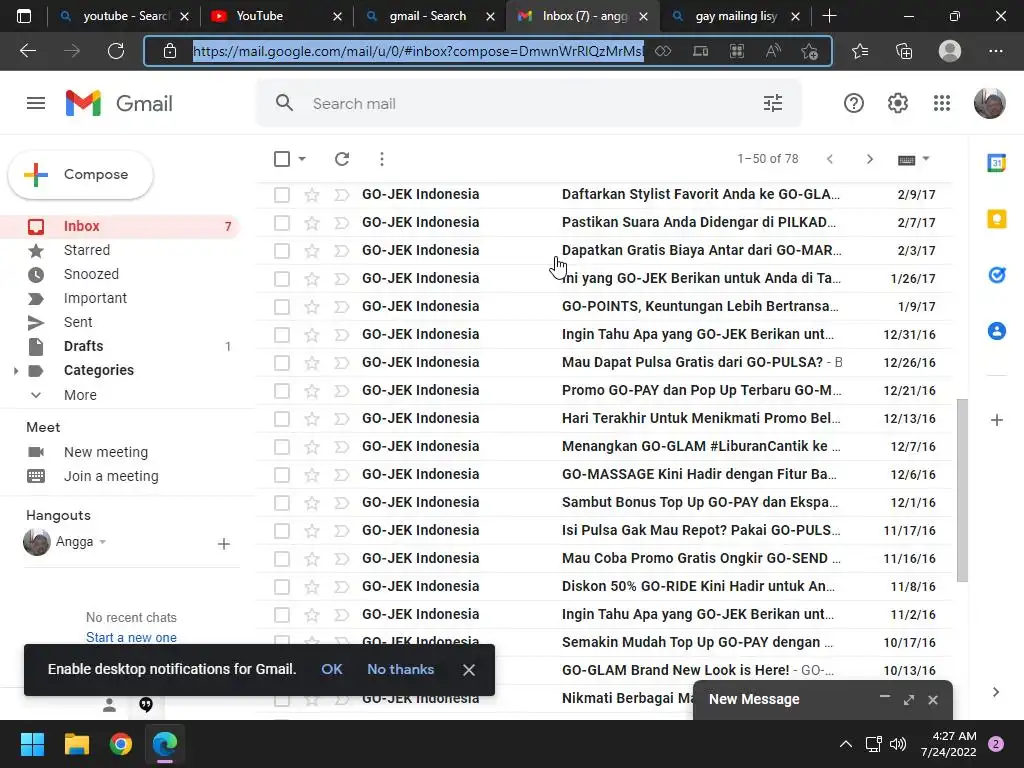Select the Dapatkan Gratis Biaya Antar checkbox
Viewport: 1024px width, 768px height.
tap(282, 251)
